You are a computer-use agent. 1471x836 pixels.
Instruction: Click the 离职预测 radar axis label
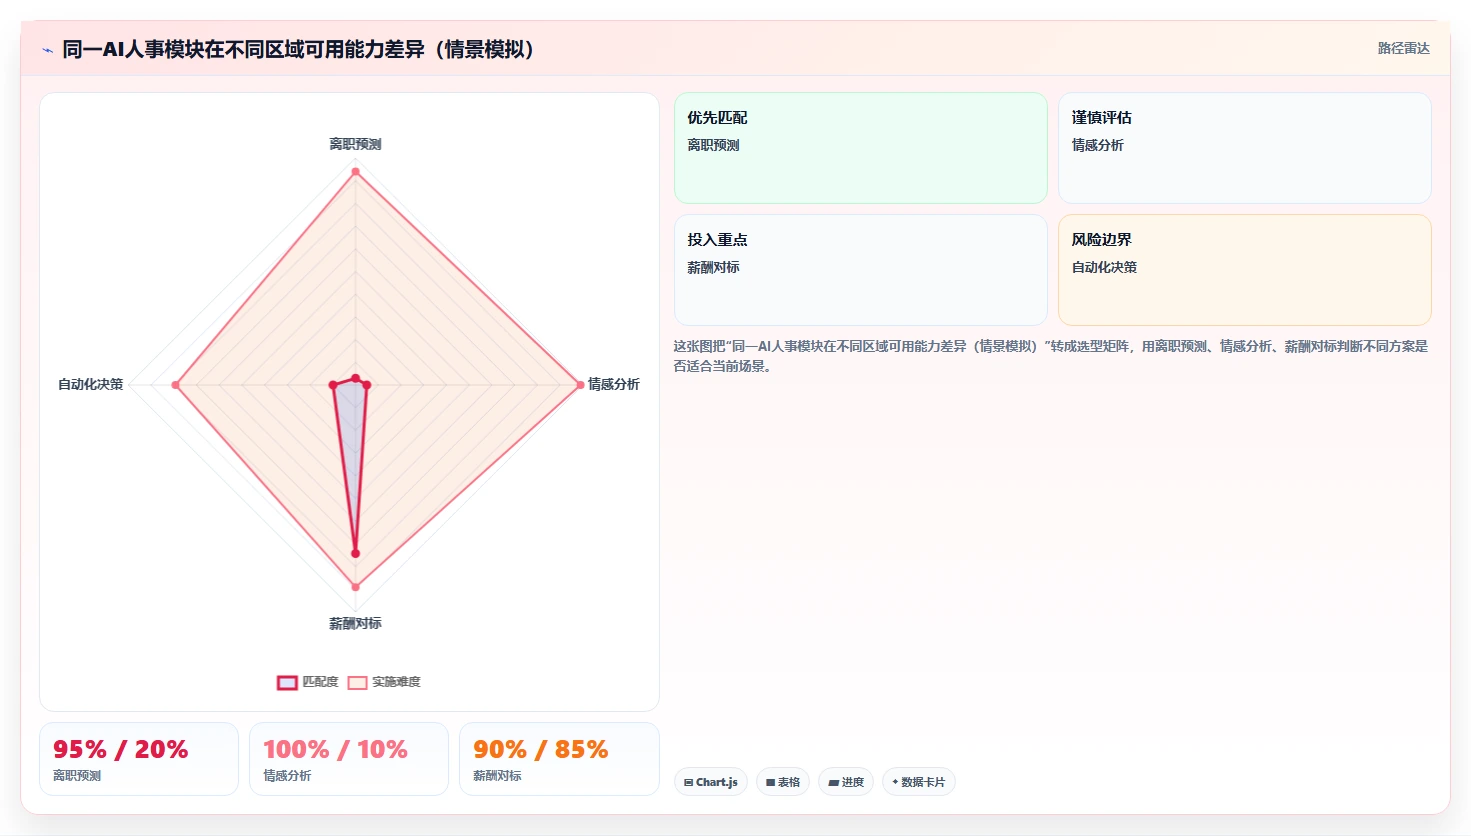[x=355, y=144]
